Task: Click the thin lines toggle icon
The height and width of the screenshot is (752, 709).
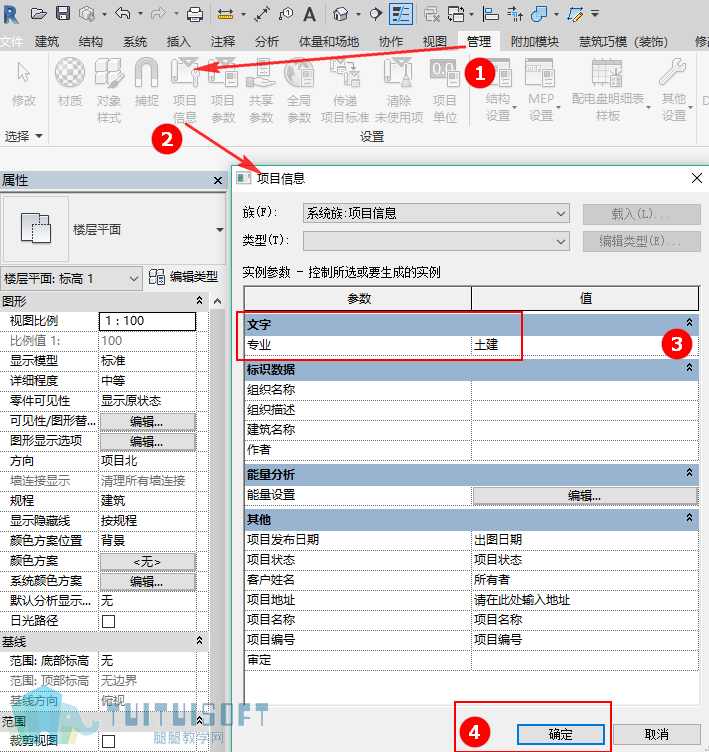Action: click(401, 14)
